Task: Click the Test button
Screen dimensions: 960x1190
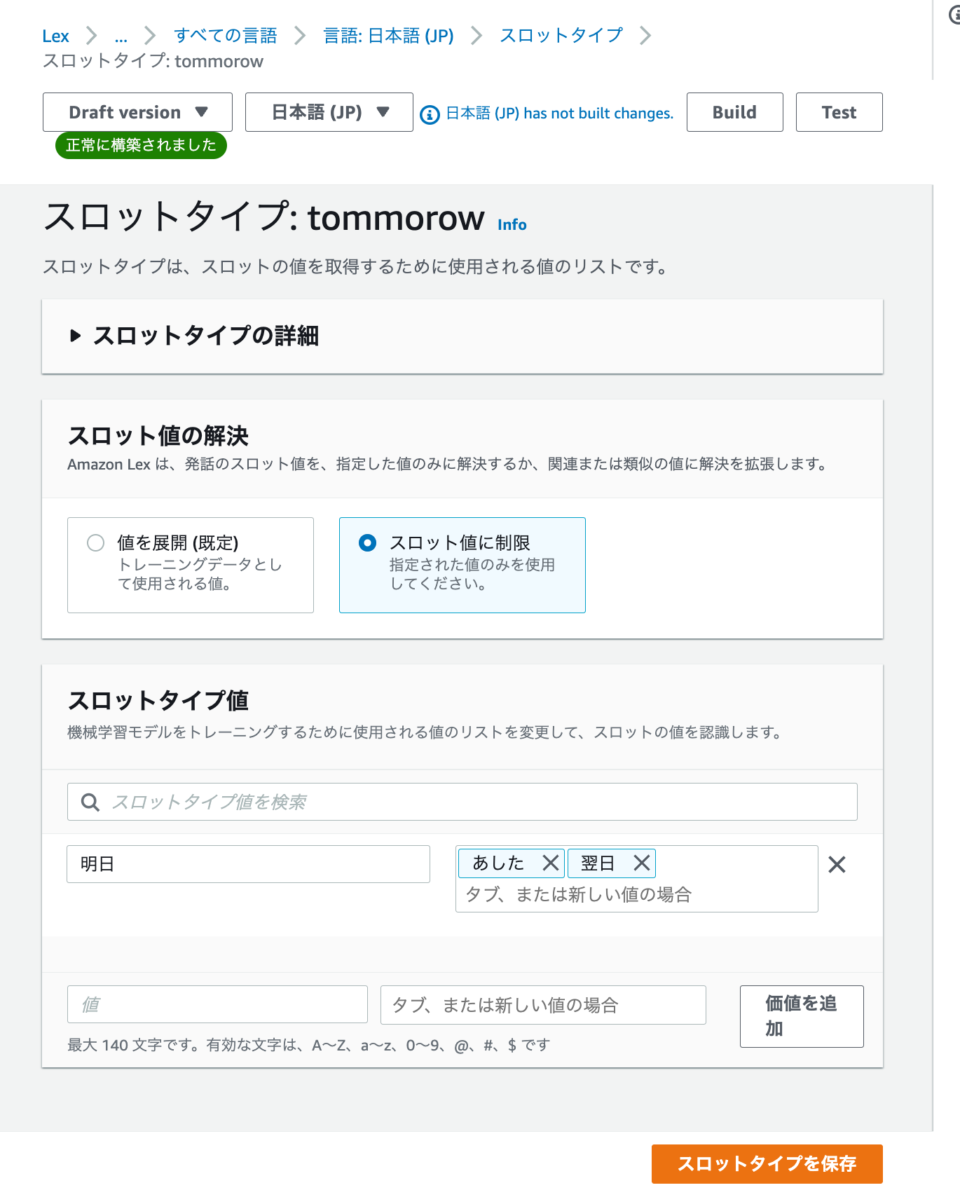Action: click(x=838, y=112)
